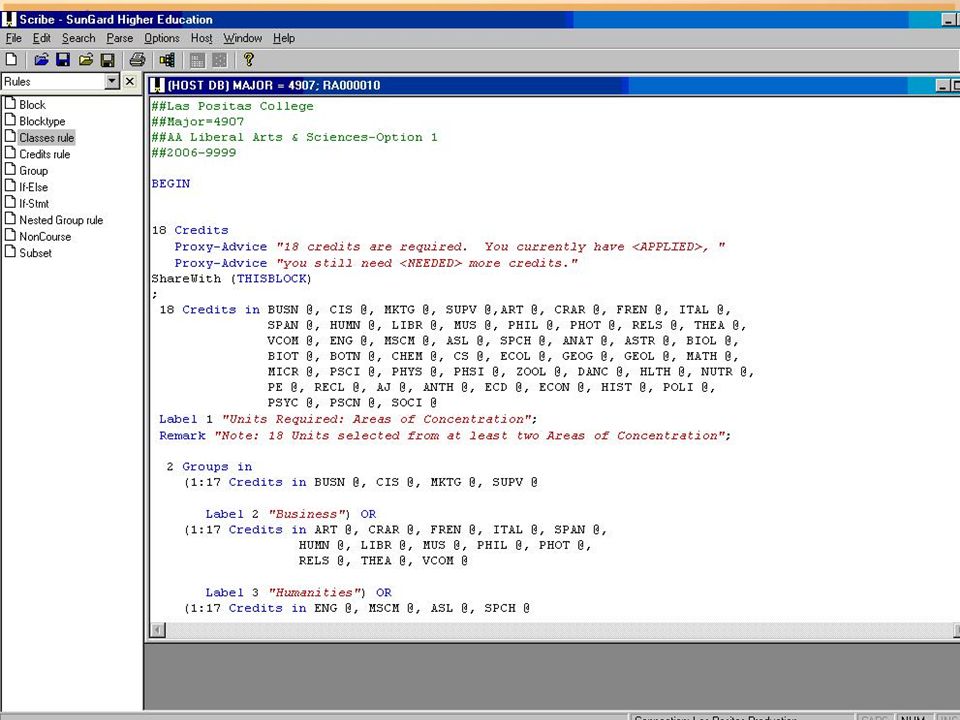This screenshot has width=960, height=720.
Task: Click the "##2006-9999" comment line
Action: 194,152
